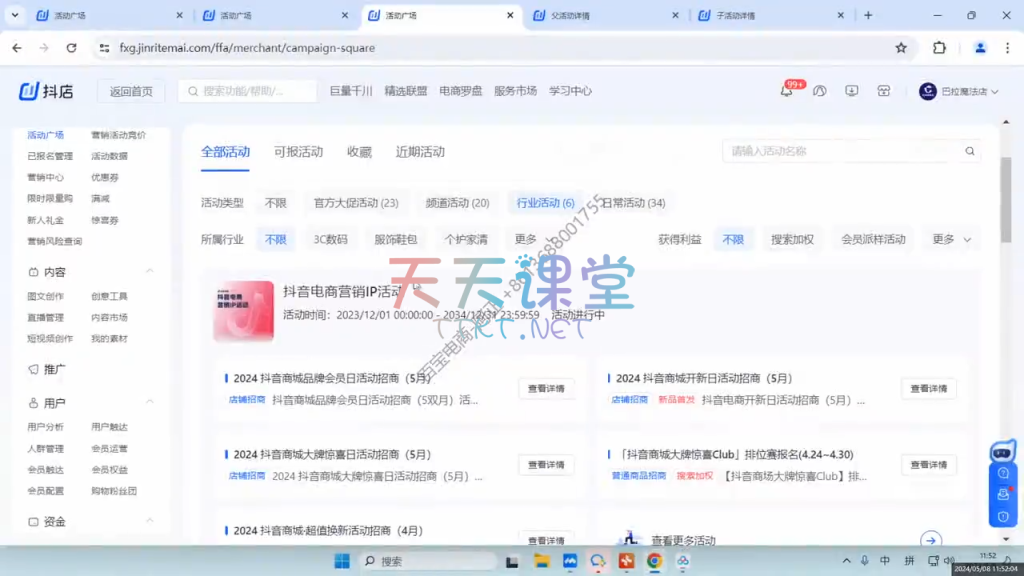Select the 搜索加权 benefit filter

pos(792,240)
